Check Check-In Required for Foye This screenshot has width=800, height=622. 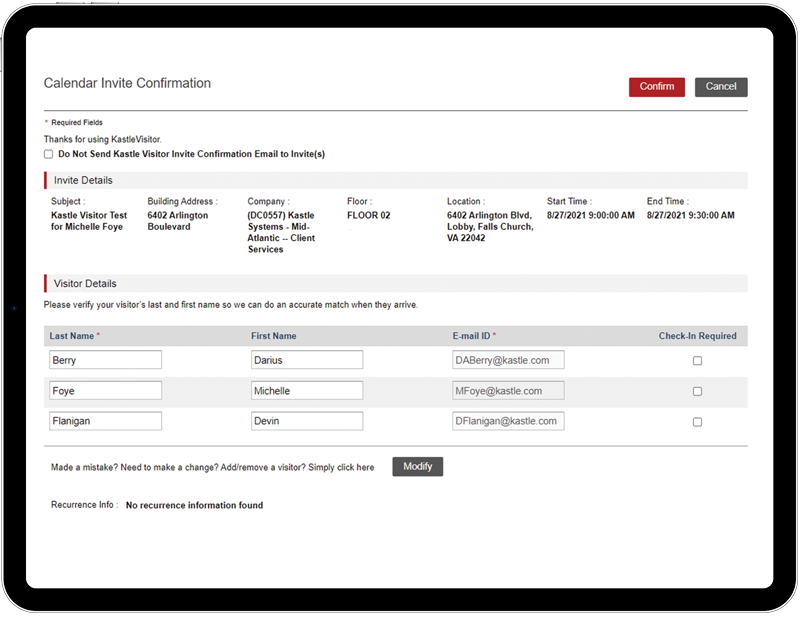(x=697, y=391)
